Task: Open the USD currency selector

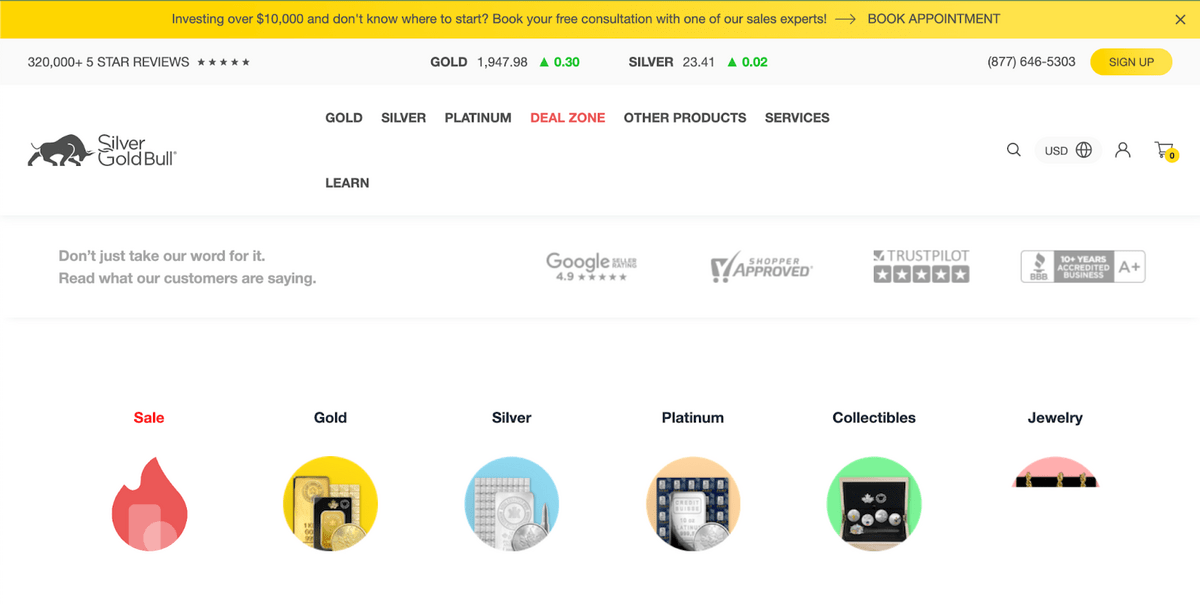Action: pos(1068,150)
